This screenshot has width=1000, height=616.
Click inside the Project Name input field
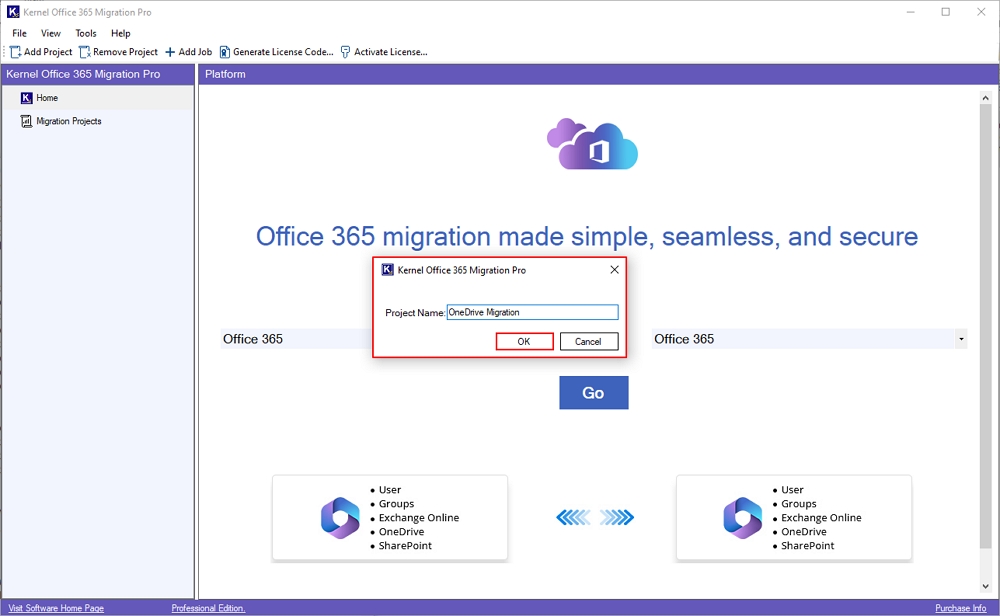tap(533, 311)
